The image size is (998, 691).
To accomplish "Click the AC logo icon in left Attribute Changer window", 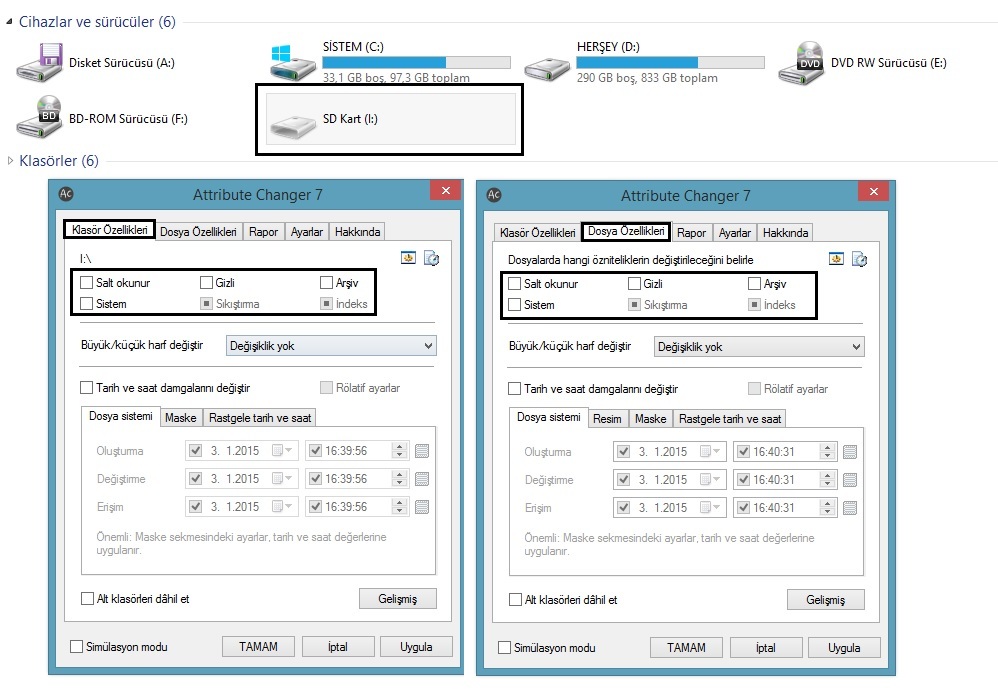I will point(66,194).
